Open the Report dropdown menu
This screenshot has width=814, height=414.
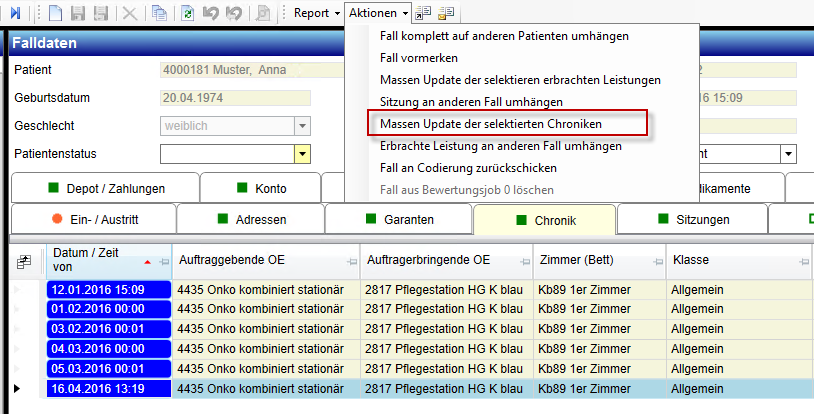[x=317, y=13]
